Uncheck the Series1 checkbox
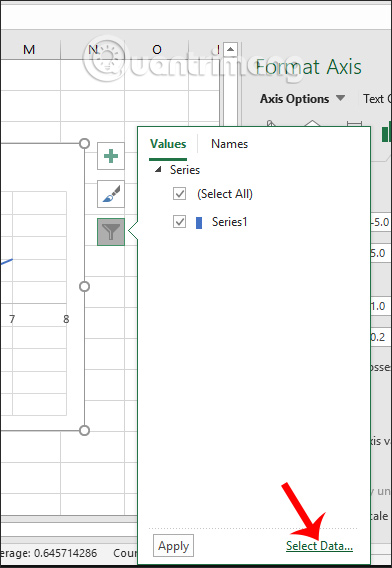 [x=179, y=222]
